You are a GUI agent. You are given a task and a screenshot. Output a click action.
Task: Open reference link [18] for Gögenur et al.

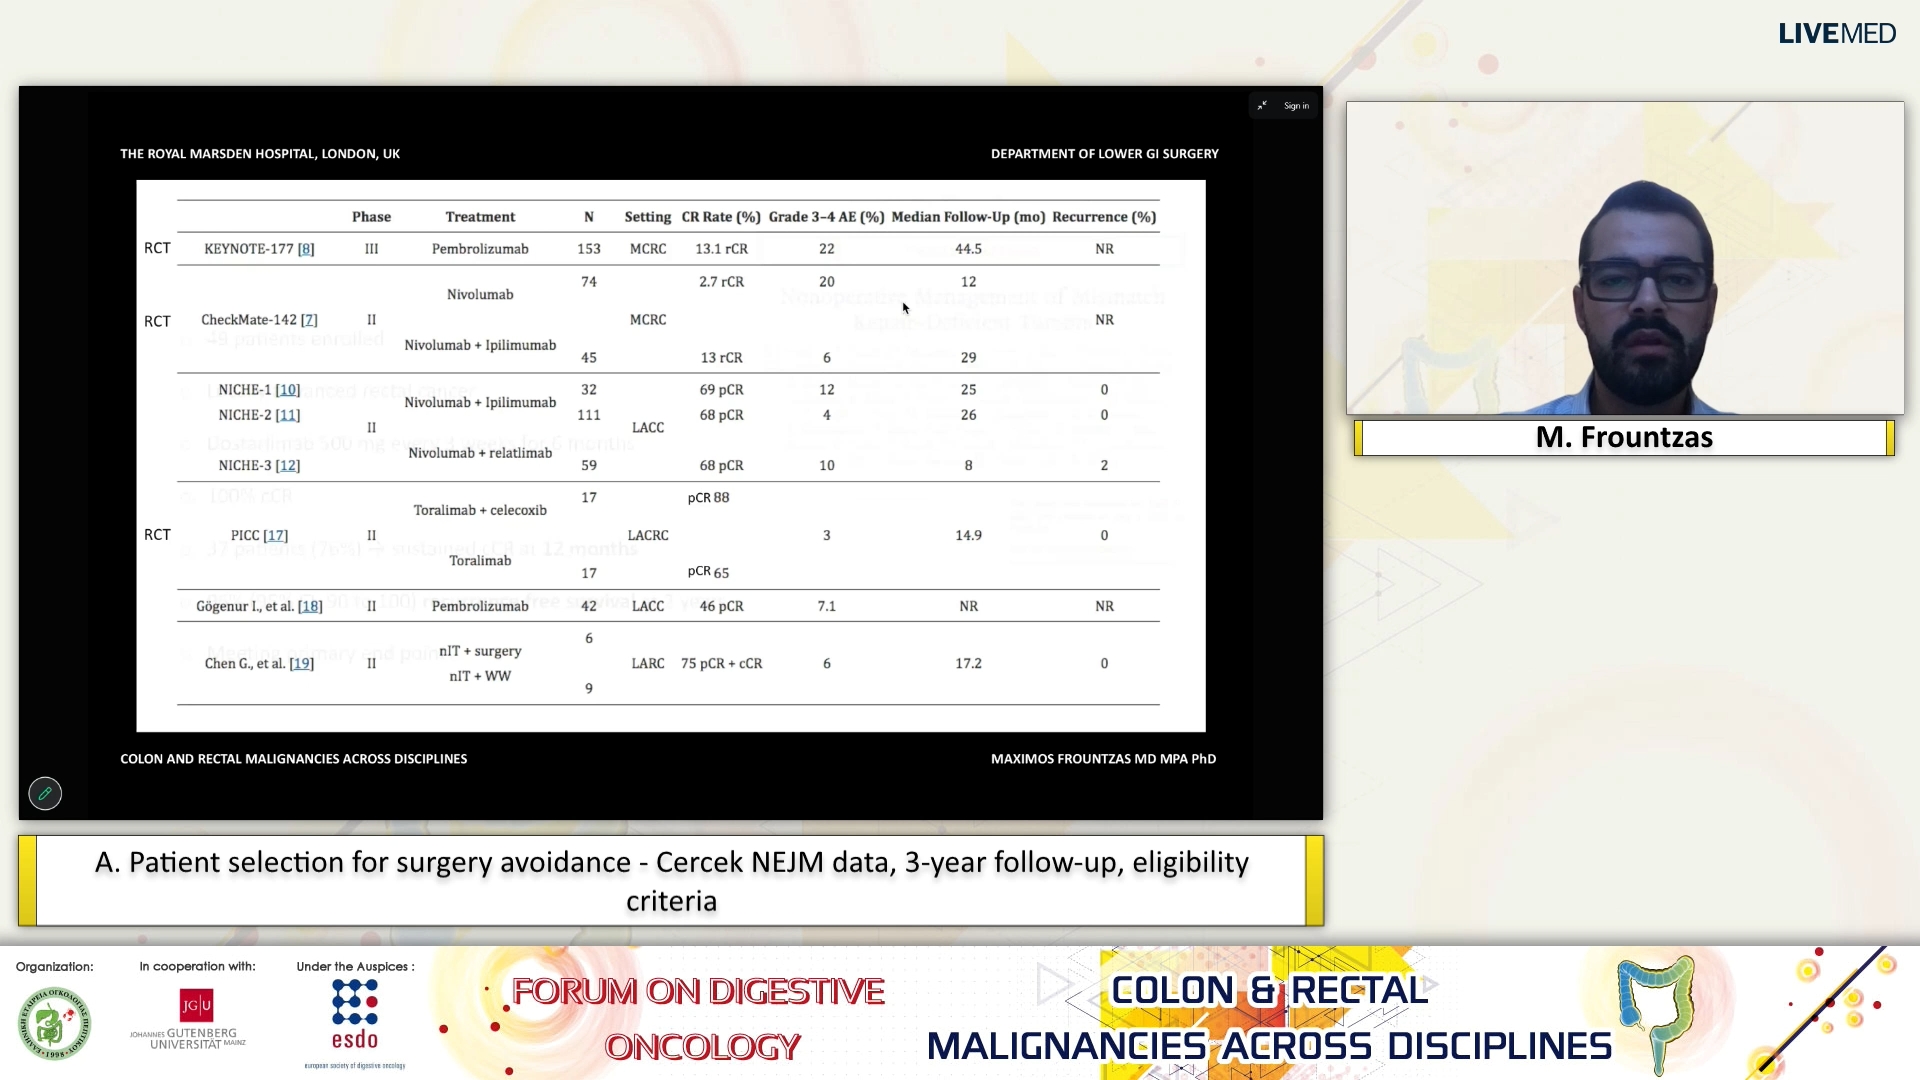[x=310, y=607]
